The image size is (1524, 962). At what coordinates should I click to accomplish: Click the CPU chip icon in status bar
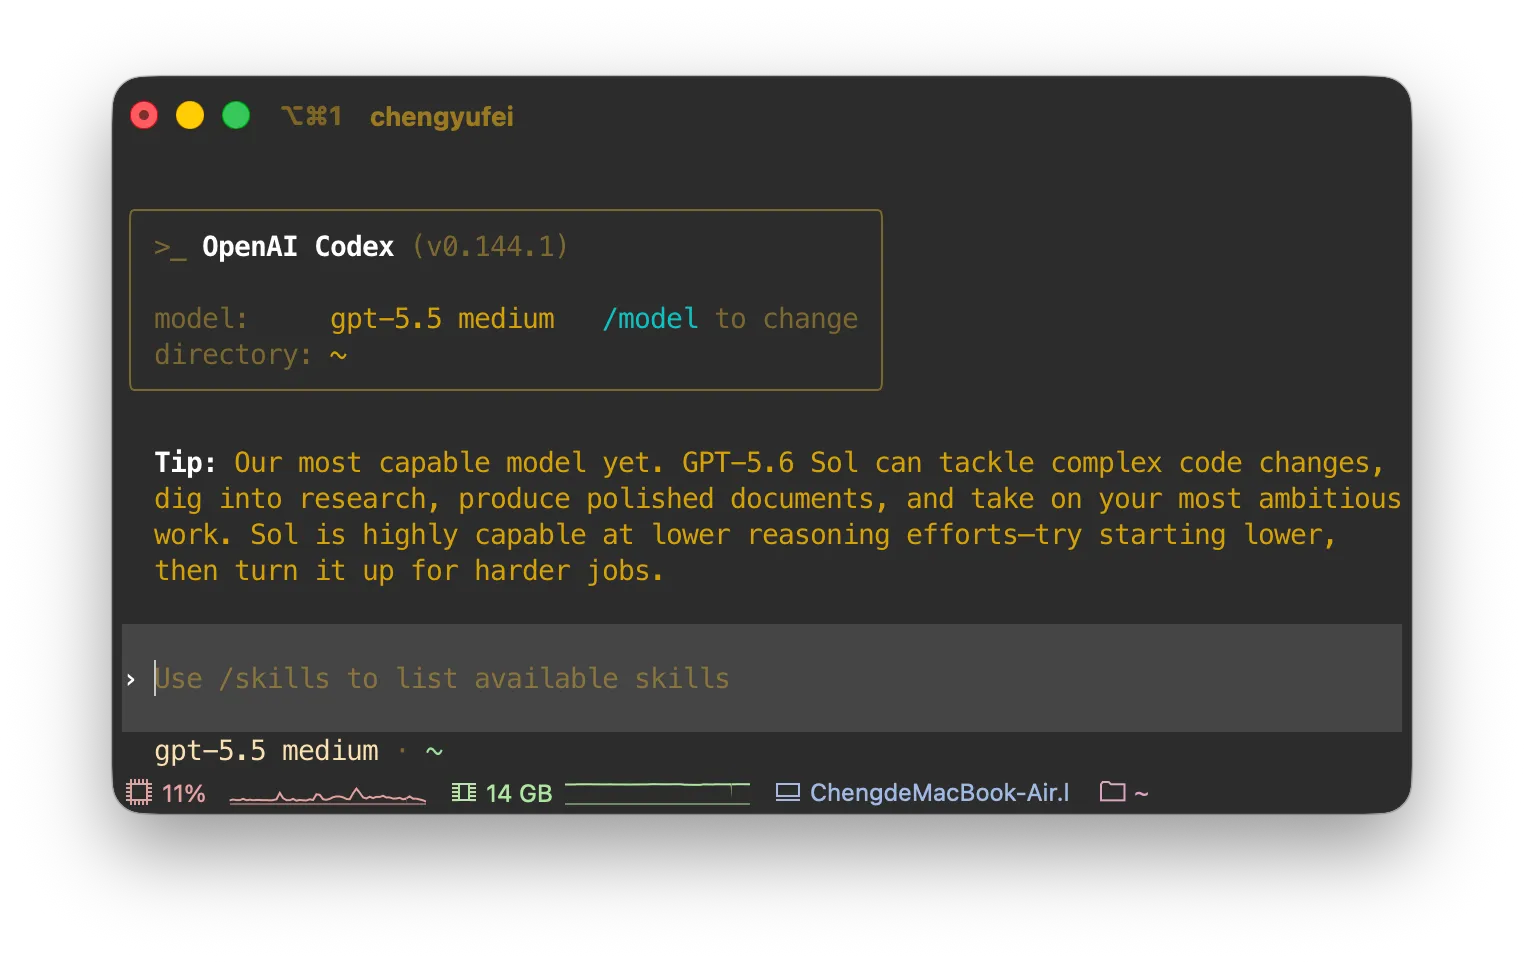point(139,793)
